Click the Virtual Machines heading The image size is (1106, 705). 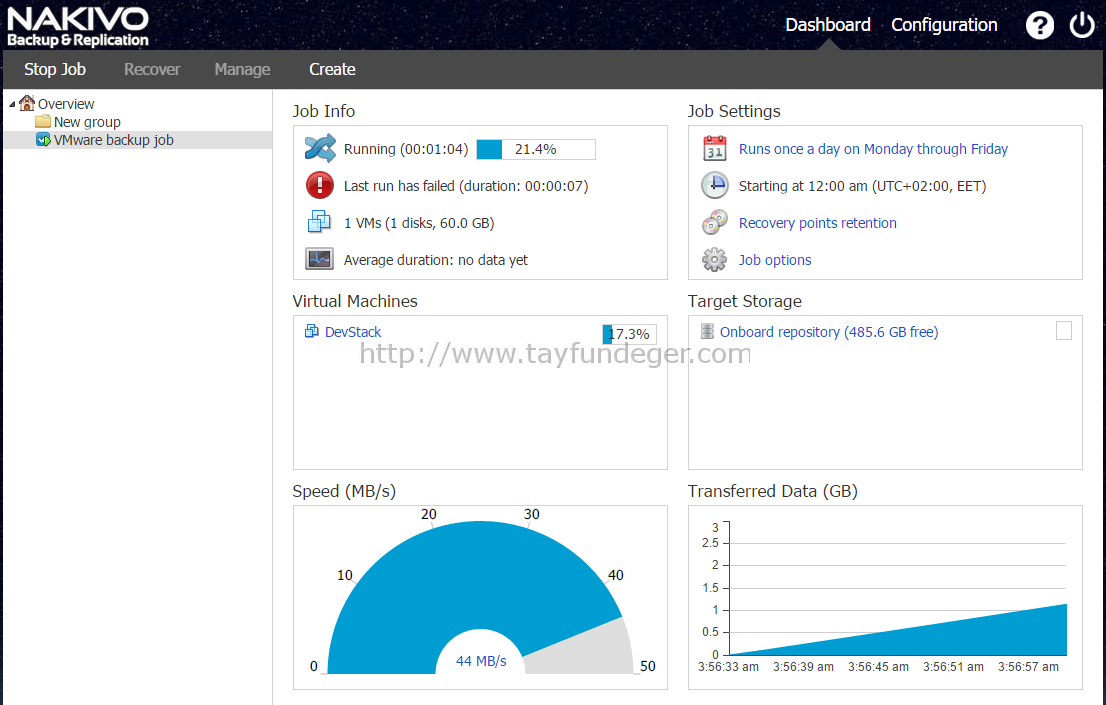(355, 301)
